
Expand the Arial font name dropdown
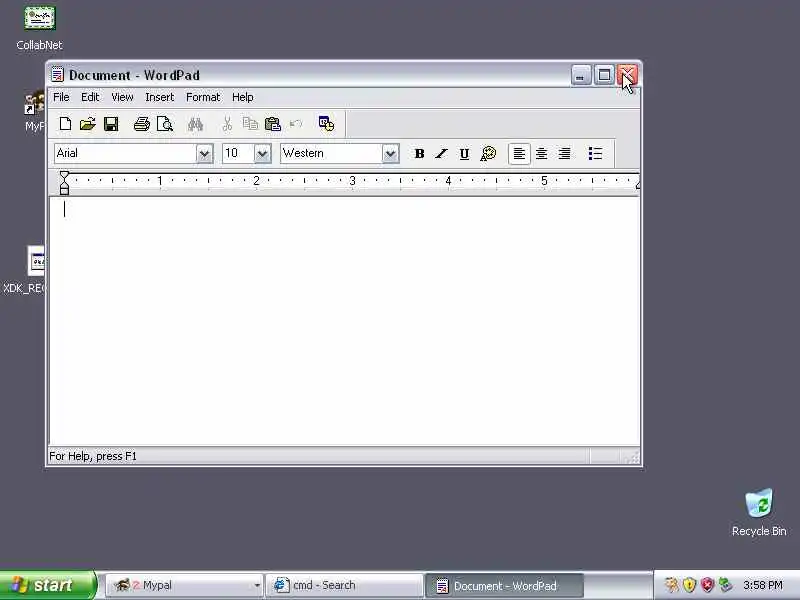coord(204,154)
